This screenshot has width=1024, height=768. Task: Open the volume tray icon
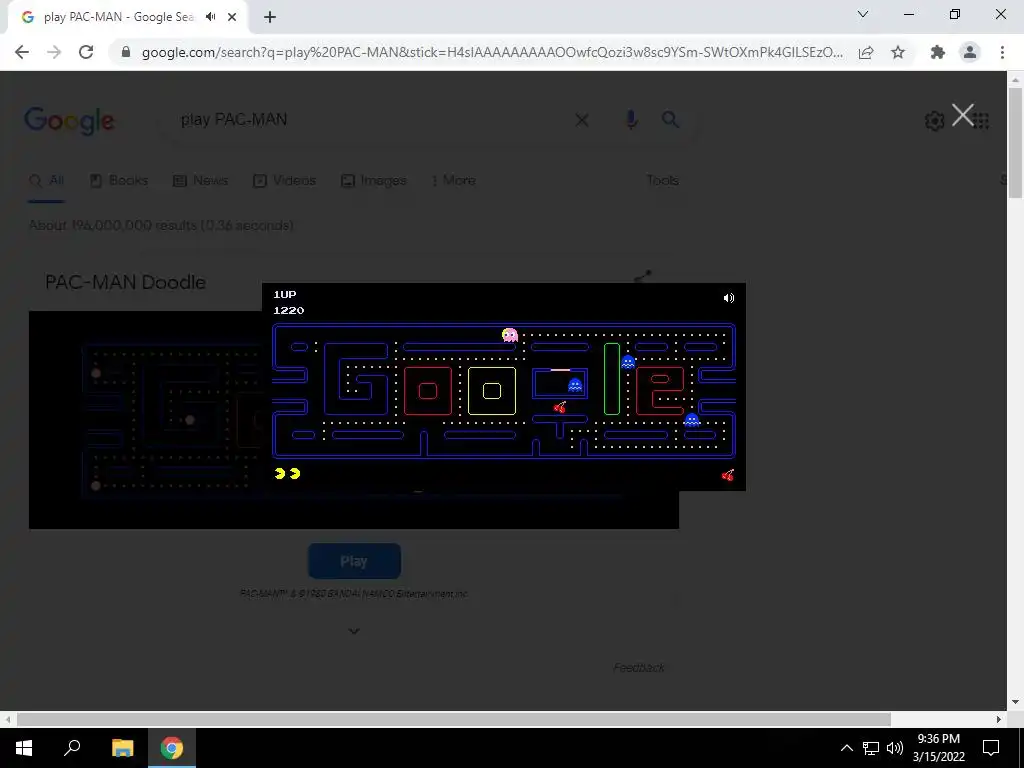(895, 748)
